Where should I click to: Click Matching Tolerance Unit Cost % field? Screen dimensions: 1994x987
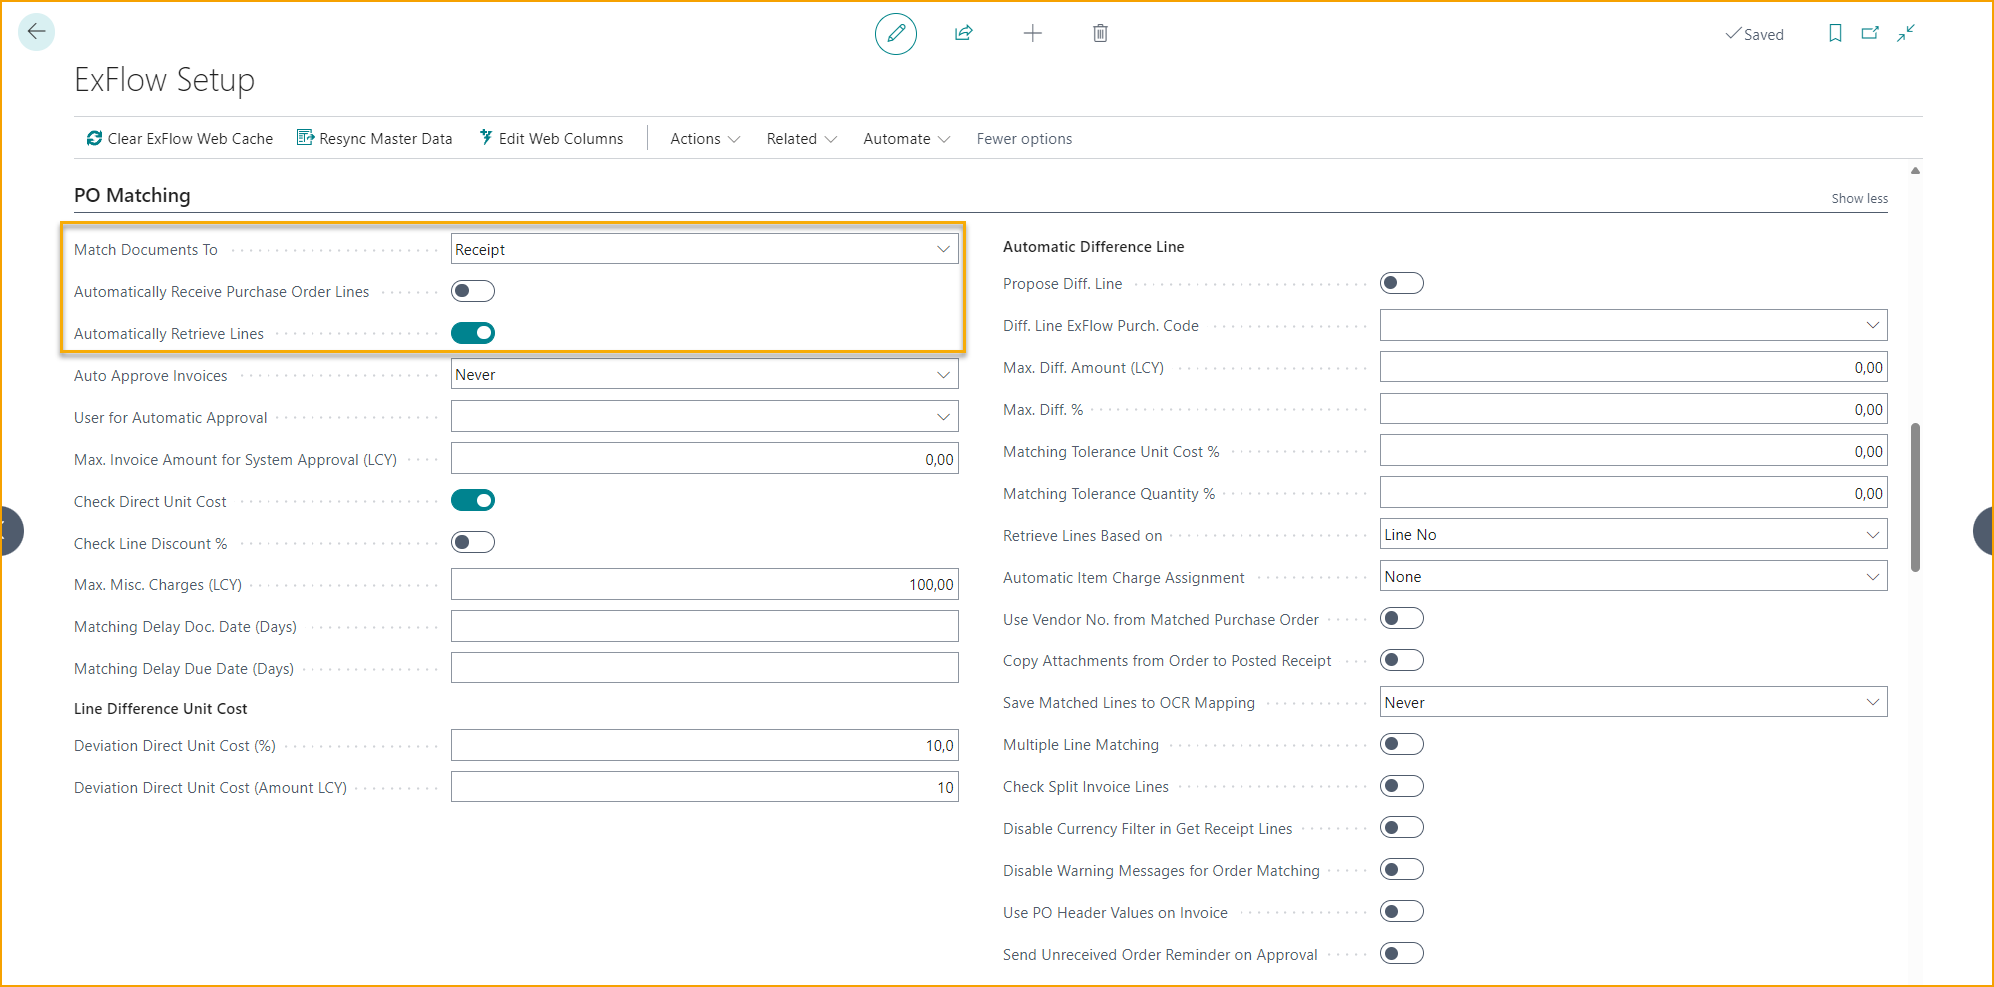(x=1633, y=451)
